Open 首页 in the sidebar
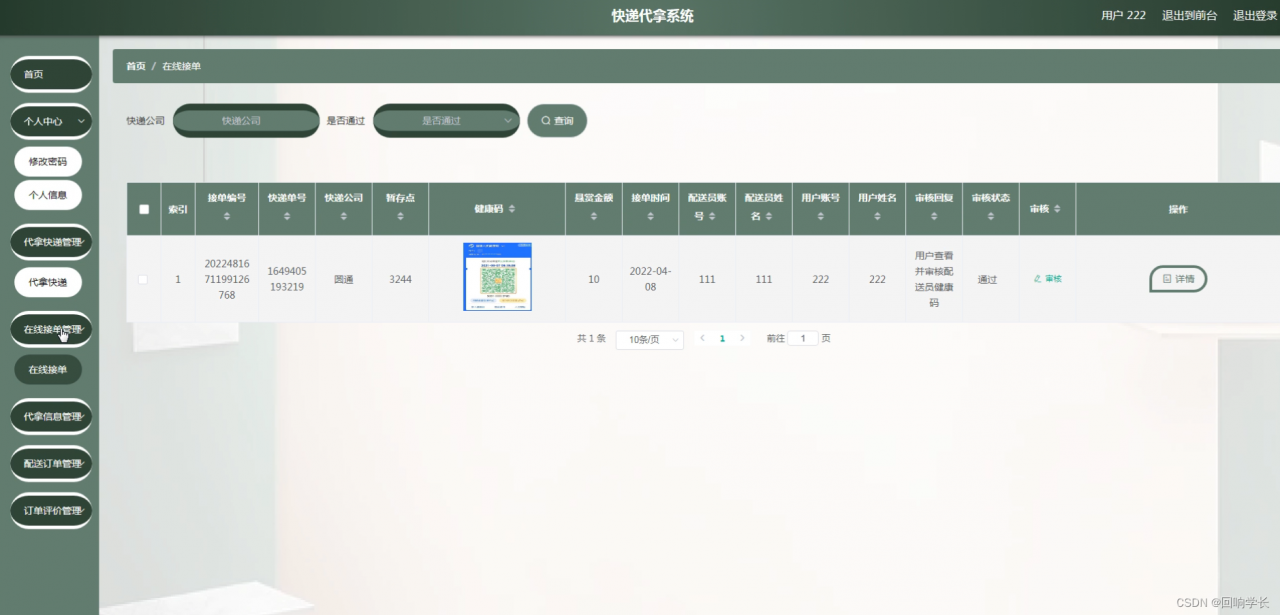 tap(51, 74)
